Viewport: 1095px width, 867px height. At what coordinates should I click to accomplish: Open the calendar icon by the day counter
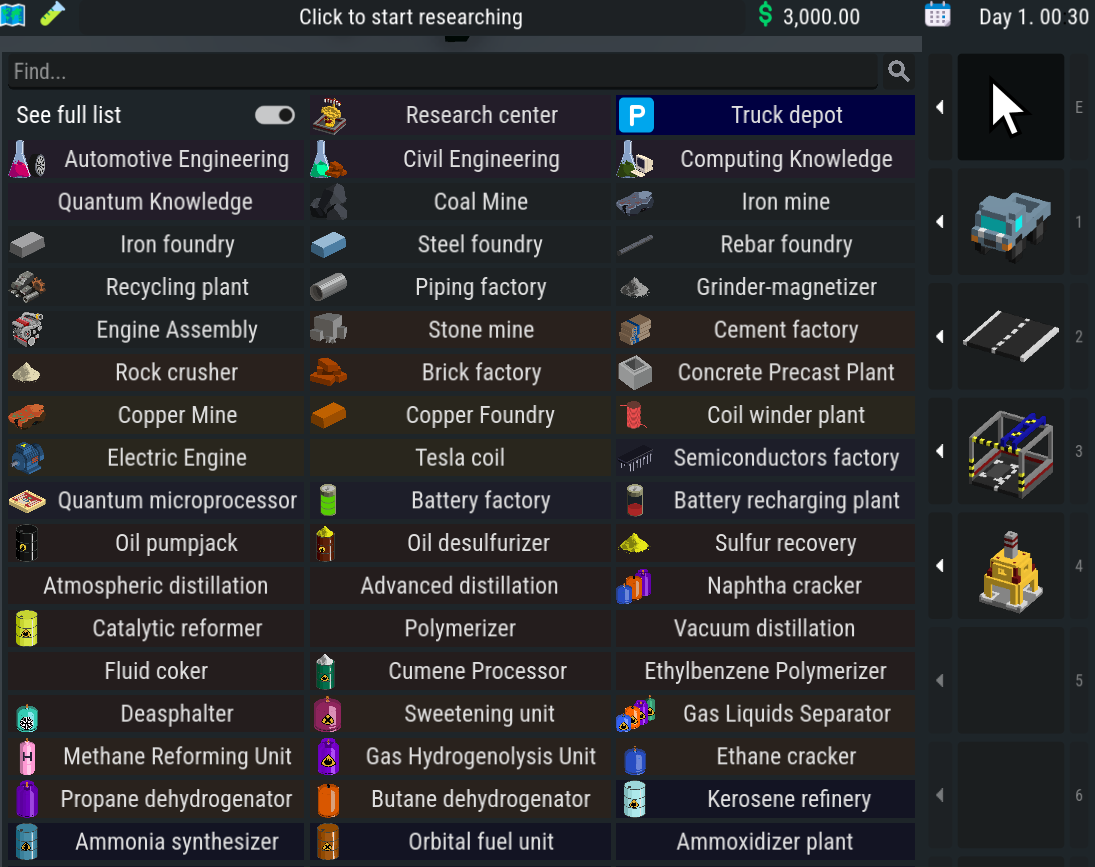pos(937,15)
